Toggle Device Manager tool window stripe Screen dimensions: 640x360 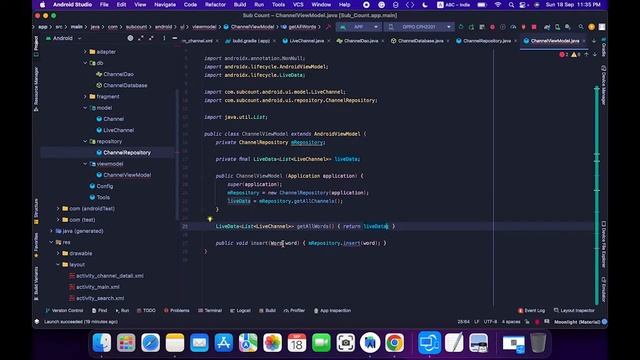point(603,85)
